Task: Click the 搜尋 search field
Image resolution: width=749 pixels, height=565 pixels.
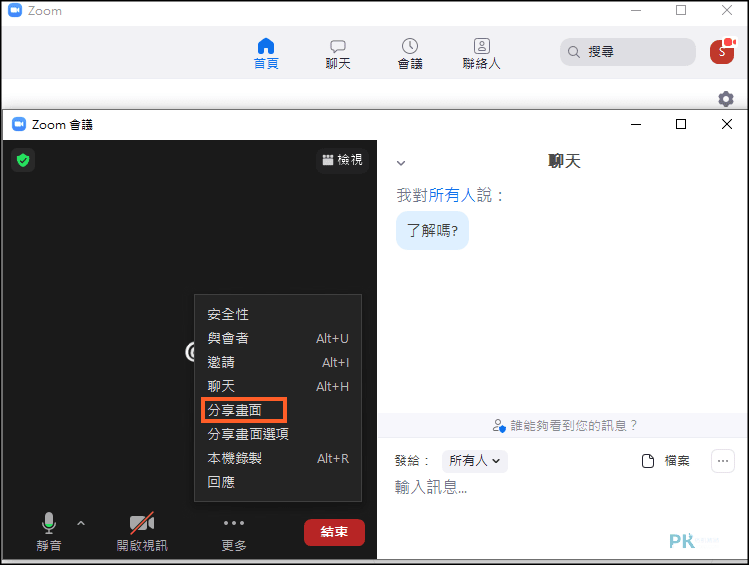Action: tap(628, 52)
